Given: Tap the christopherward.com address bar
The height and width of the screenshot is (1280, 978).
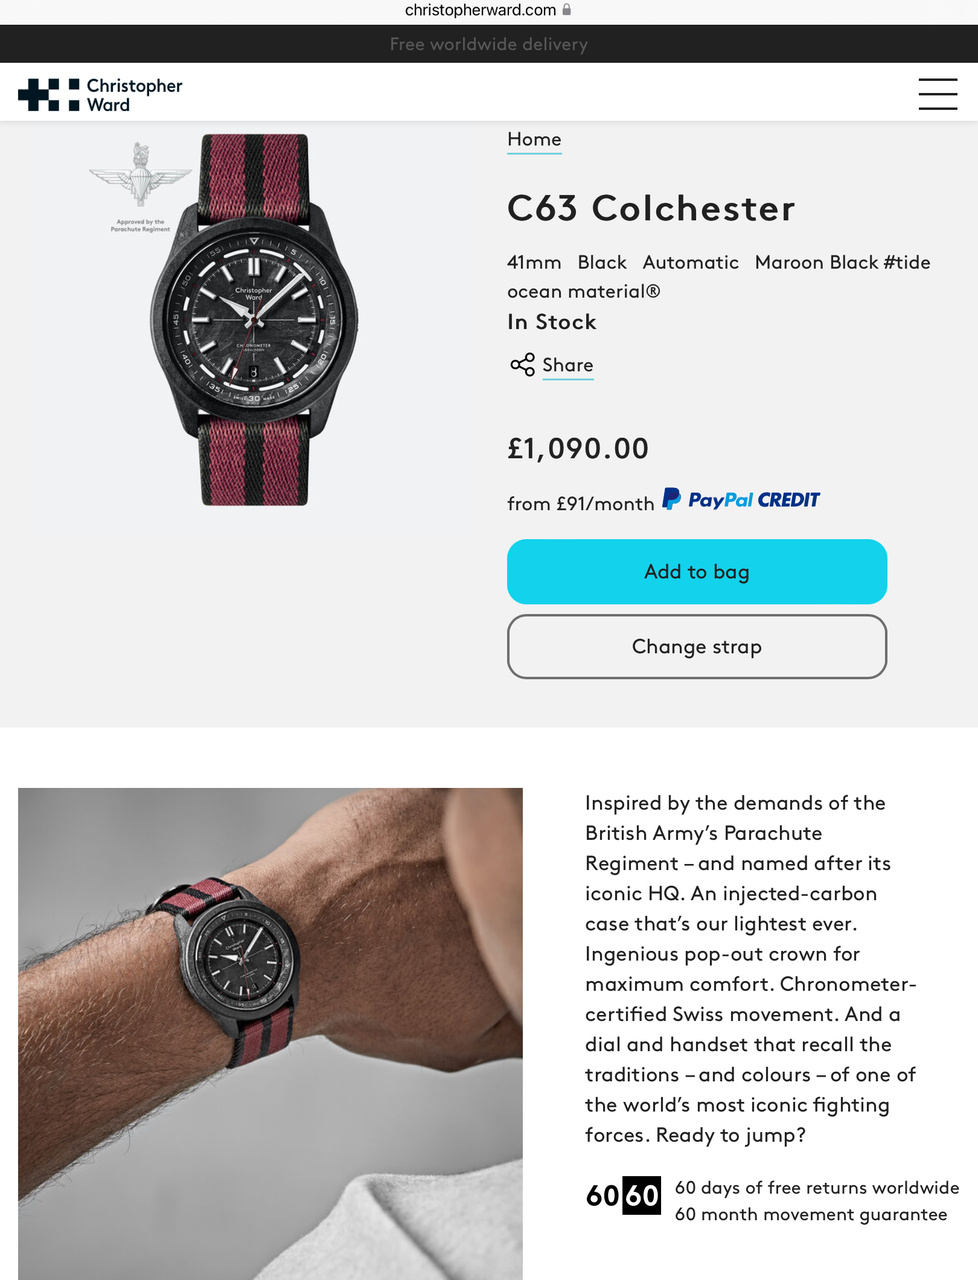Looking at the screenshot, I should point(481,10).
